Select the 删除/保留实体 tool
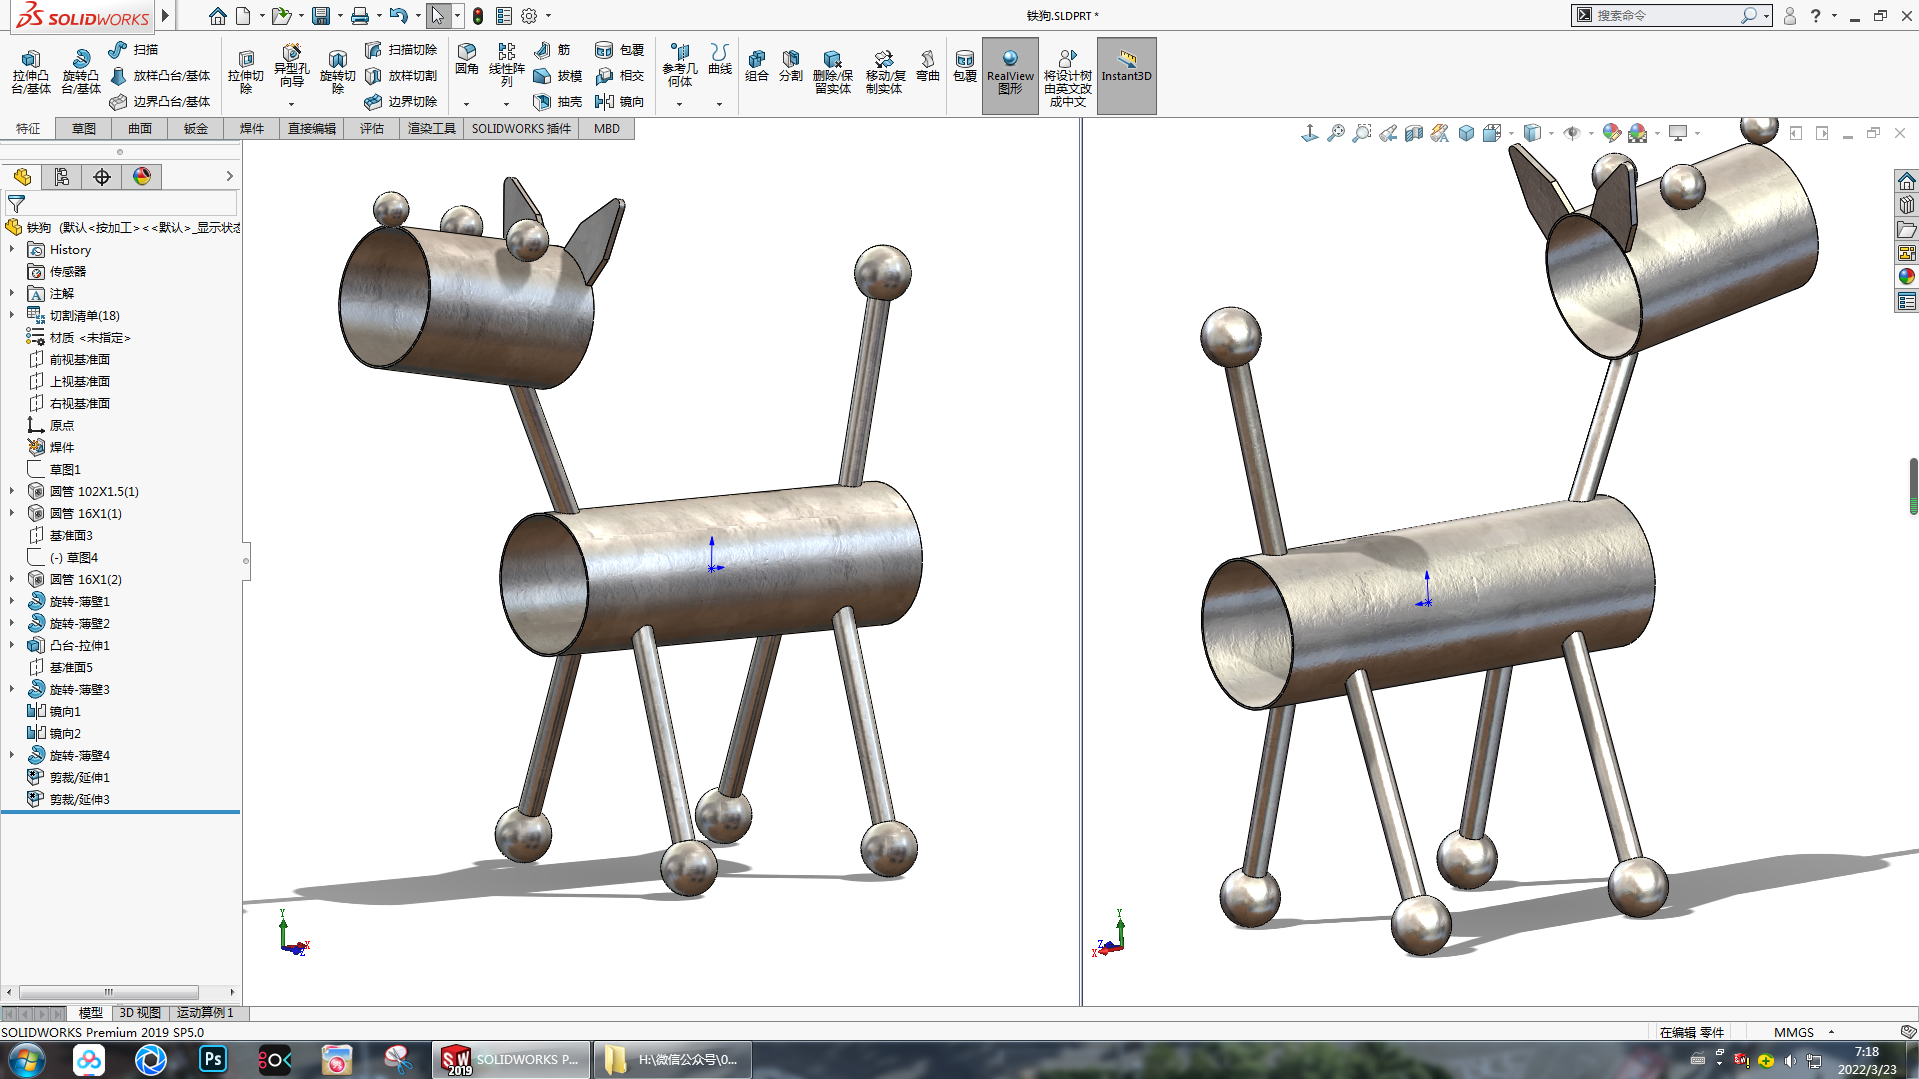1919x1079 pixels. (x=832, y=72)
